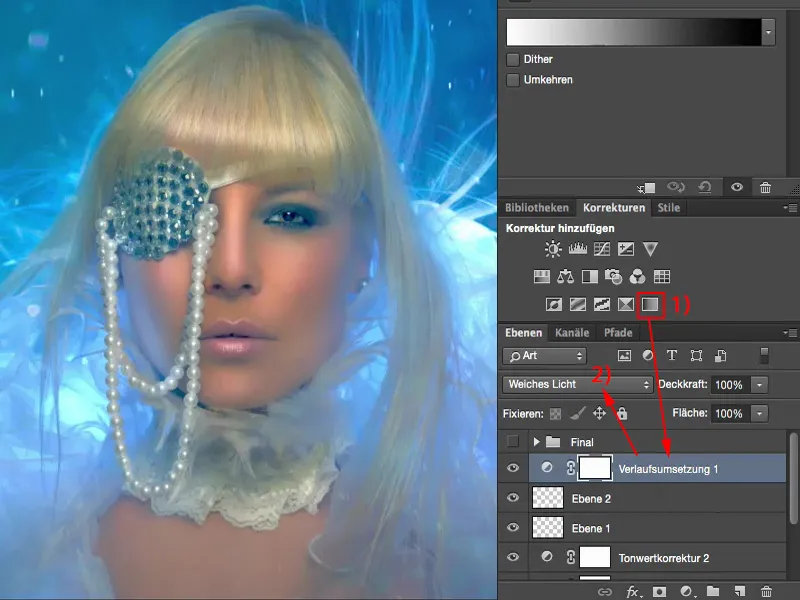Add a Photo Filter adjustment
The height and width of the screenshot is (600, 800).
[x=613, y=277]
